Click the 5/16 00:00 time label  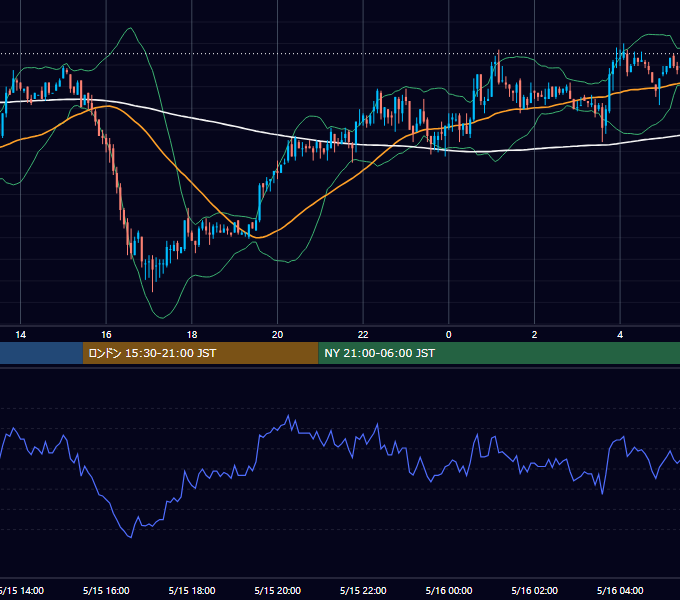pos(449,590)
